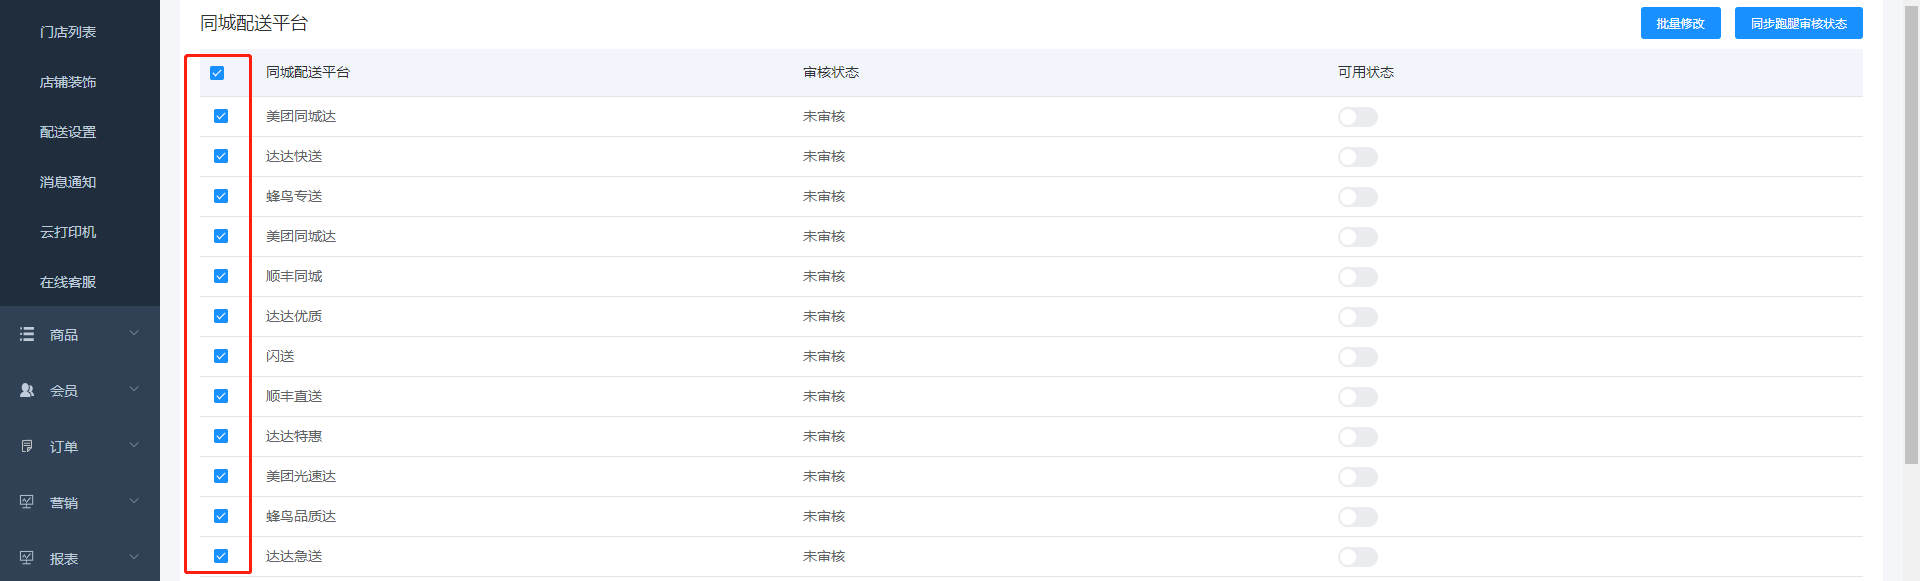This screenshot has height=581, width=1920.
Task: Click the chart icon beside 营销
Action: point(27,502)
